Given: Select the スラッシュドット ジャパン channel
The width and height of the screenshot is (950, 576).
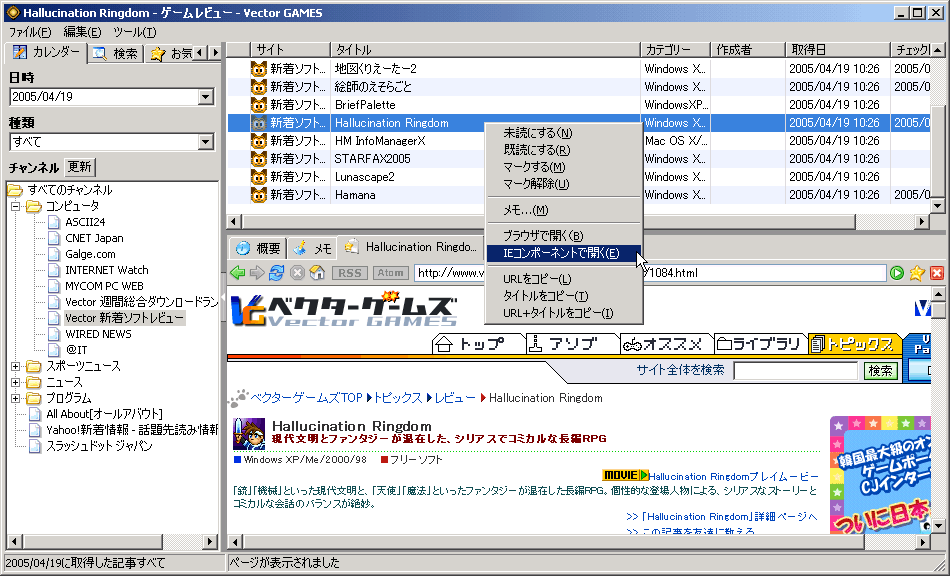Looking at the screenshot, I should [x=99, y=446].
